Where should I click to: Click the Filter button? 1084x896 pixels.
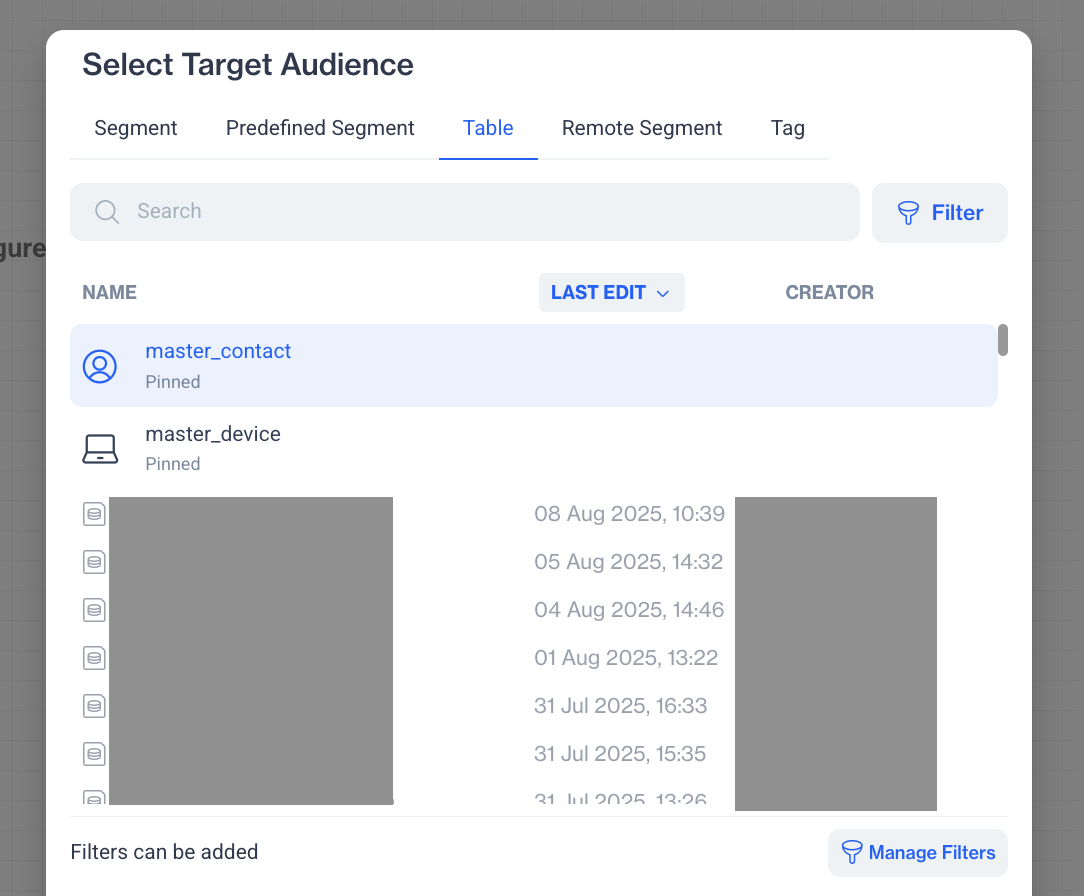click(x=939, y=213)
